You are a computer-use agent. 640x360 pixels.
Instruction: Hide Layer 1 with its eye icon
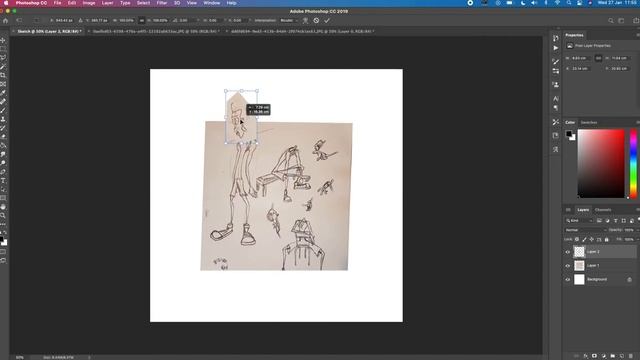click(x=568, y=266)
